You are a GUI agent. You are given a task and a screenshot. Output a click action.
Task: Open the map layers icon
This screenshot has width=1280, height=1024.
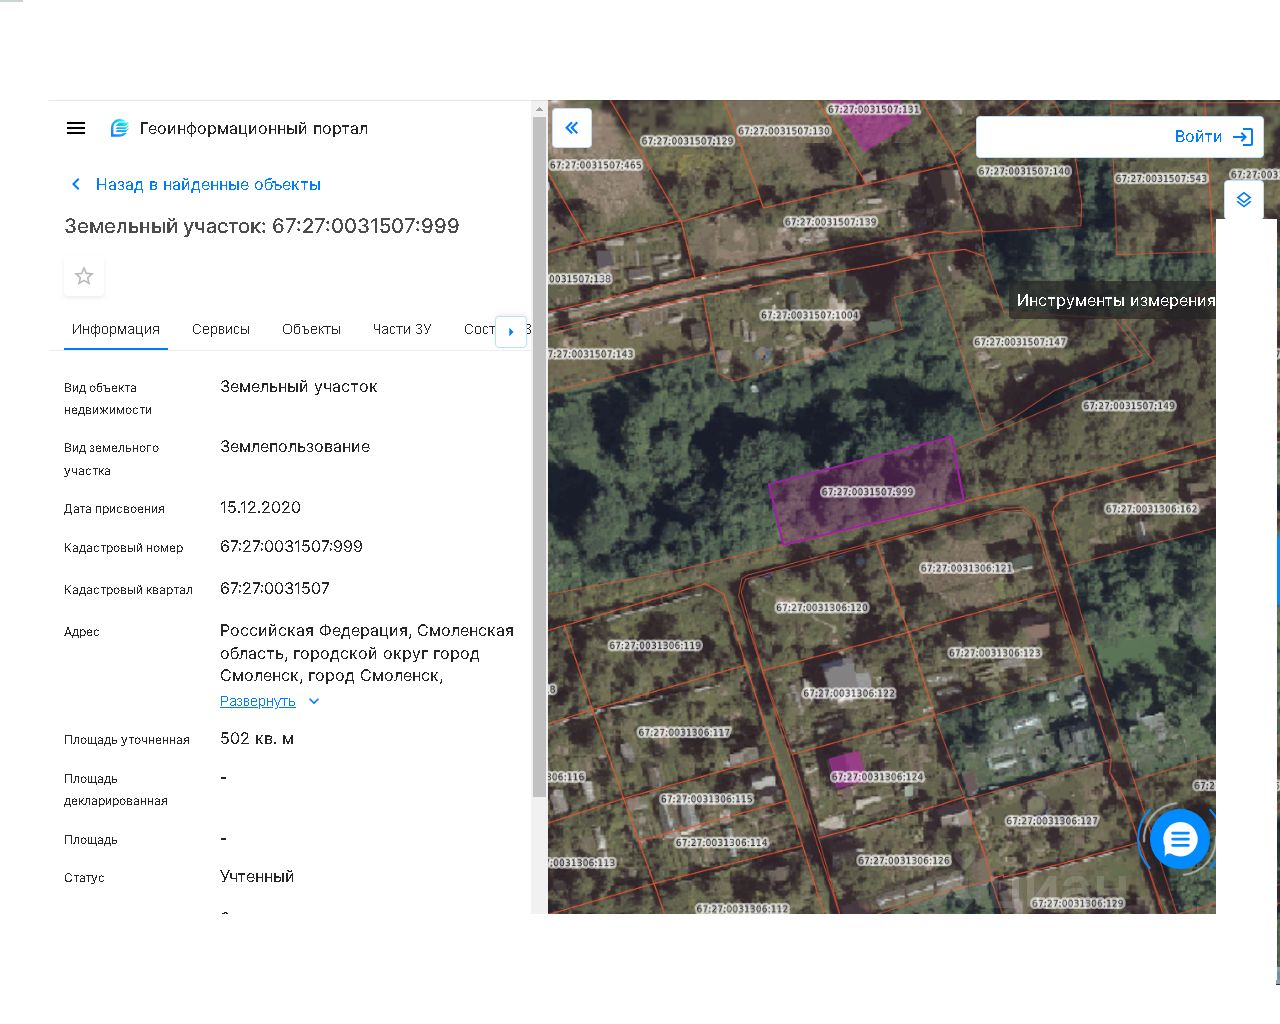click(1244, 200)
